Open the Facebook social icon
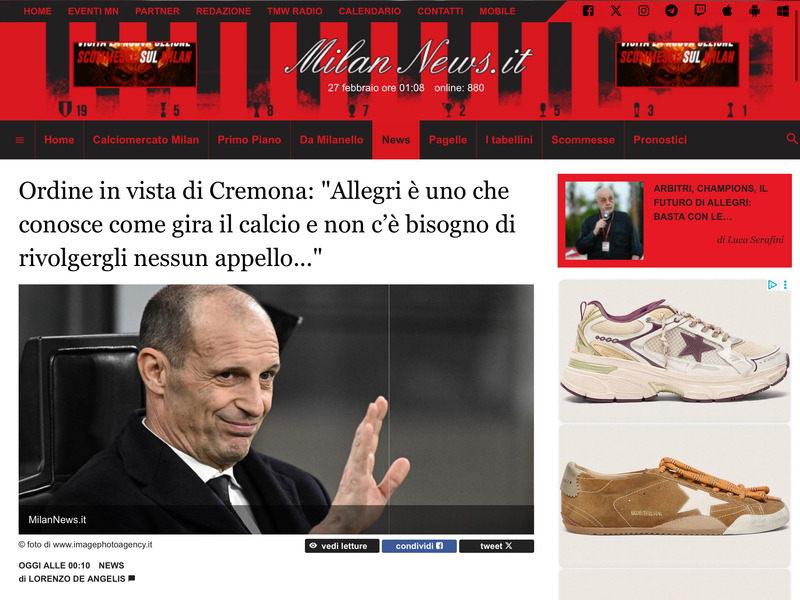The width and height of the screenshot is (800, 600). 588,11
